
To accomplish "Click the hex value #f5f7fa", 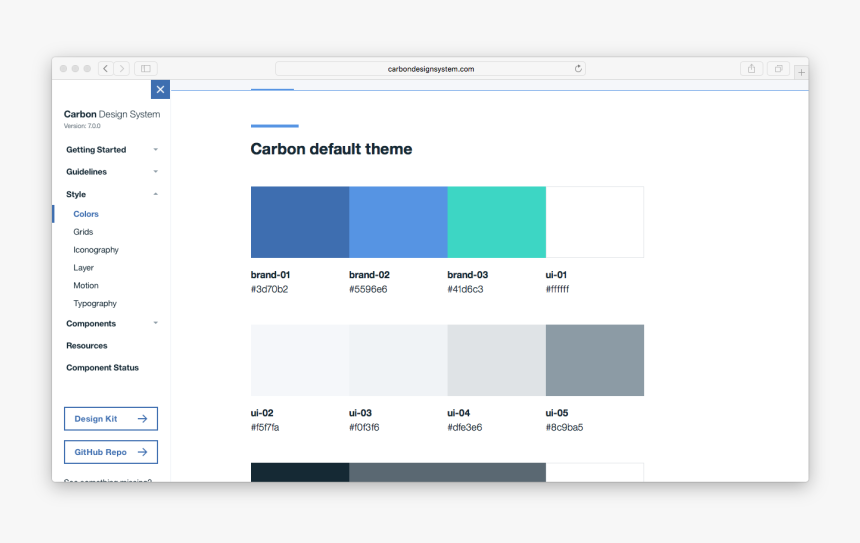I will (265, 427).
